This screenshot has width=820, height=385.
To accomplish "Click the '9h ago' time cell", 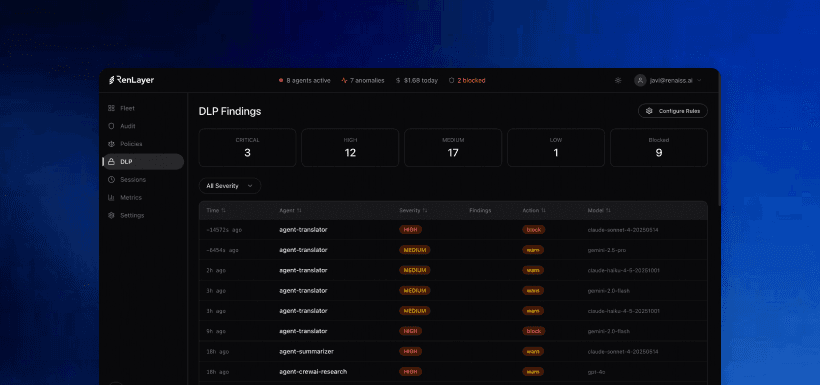I will point(216,331).
